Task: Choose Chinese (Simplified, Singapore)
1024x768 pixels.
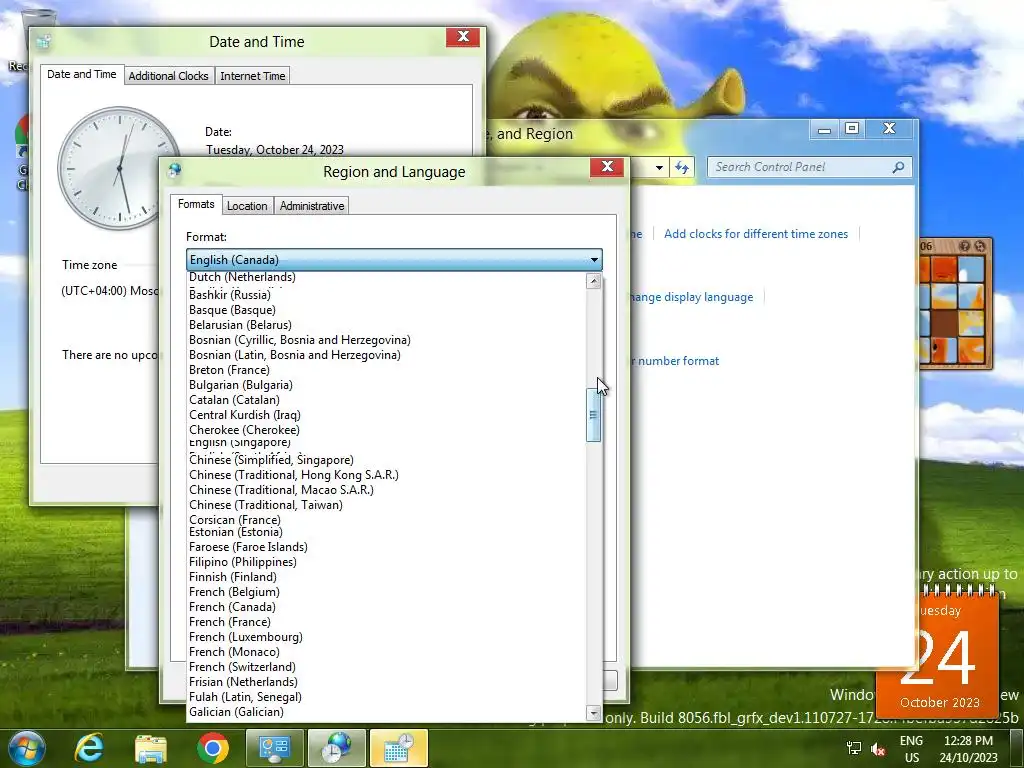Action: coord(271,460)
